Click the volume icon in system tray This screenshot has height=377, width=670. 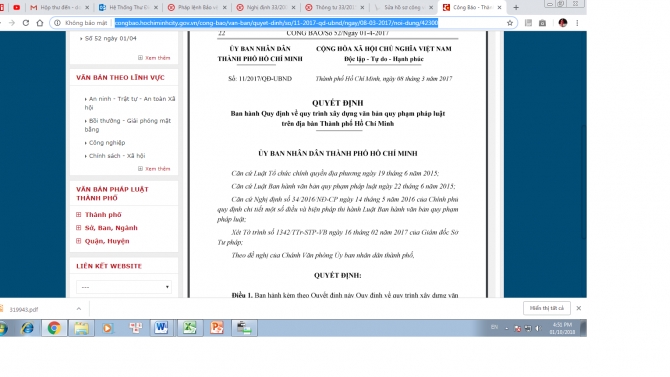pyautogui.click(x=538, y=328)
